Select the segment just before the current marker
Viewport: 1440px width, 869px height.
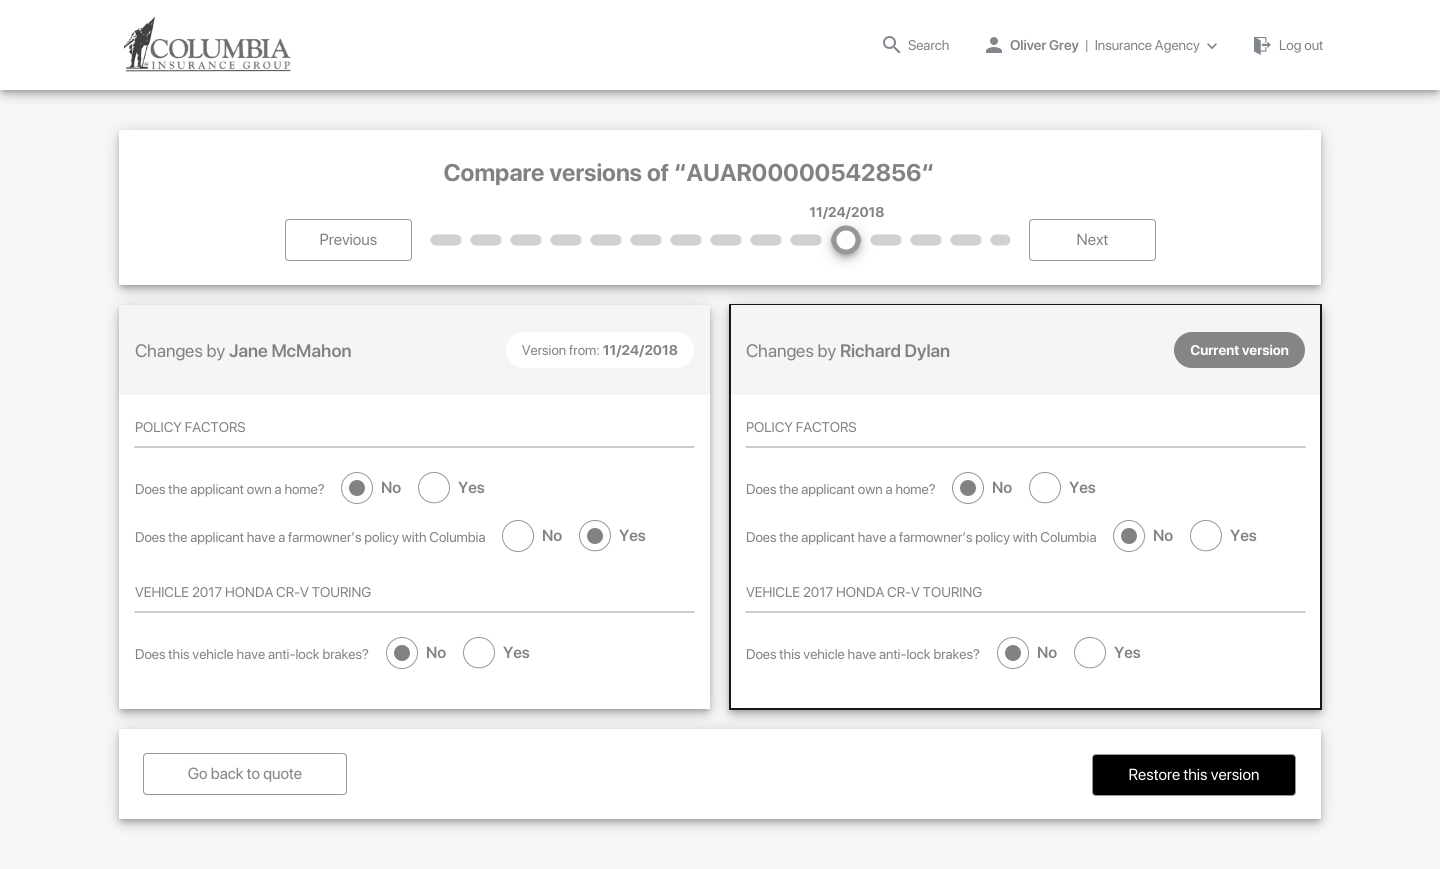point(806,240)
